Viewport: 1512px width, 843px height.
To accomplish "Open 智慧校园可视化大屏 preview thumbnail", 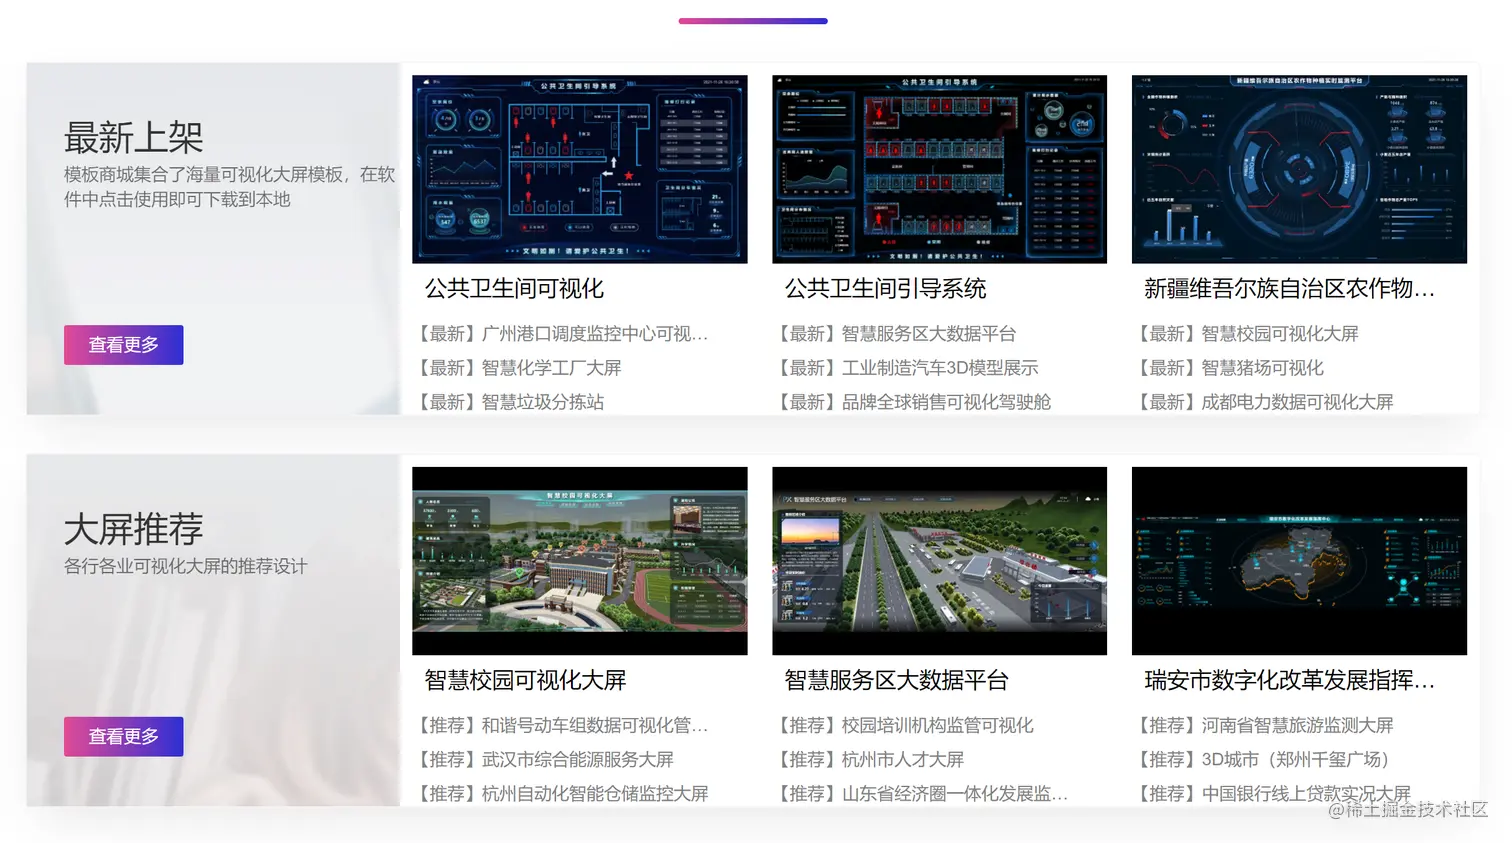I will (x=580, y=561).
